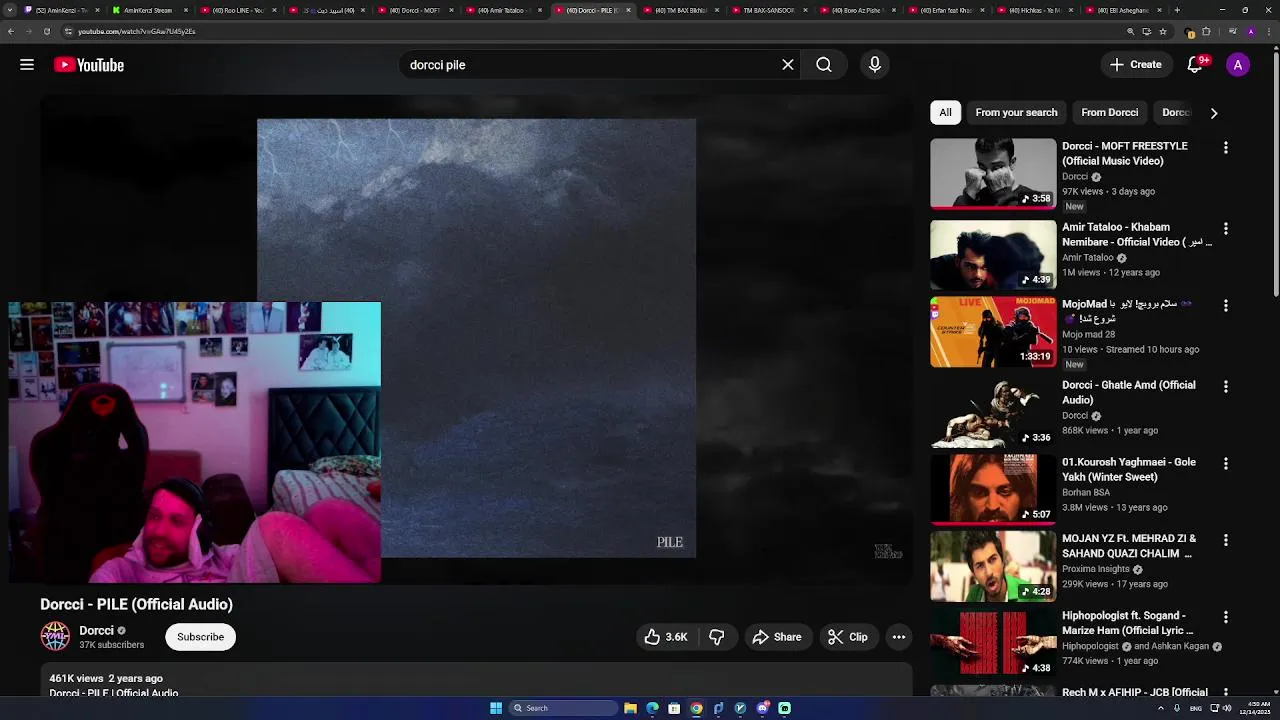Like the video (3.6K)

coord(666,637)
